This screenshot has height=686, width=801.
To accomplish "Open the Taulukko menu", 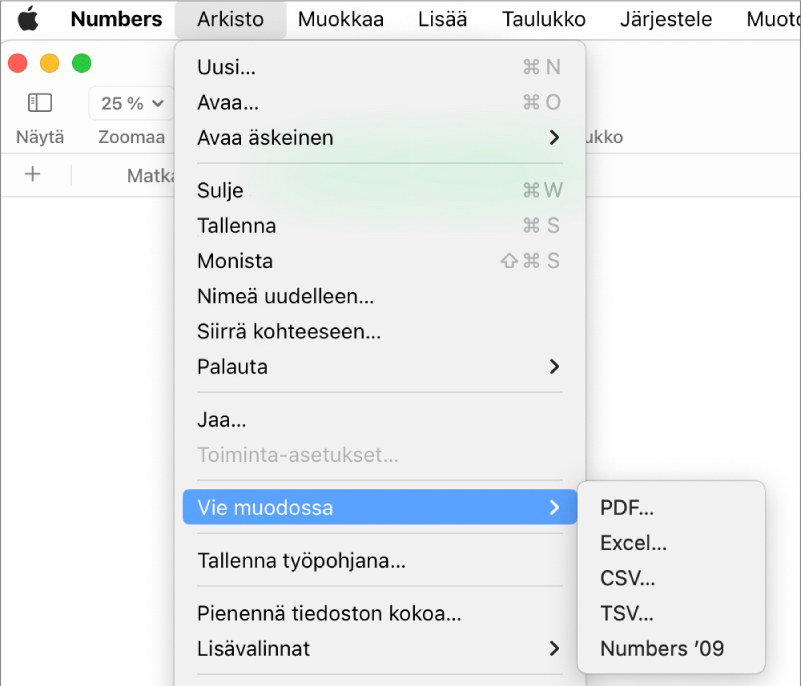I will point(544,19).
